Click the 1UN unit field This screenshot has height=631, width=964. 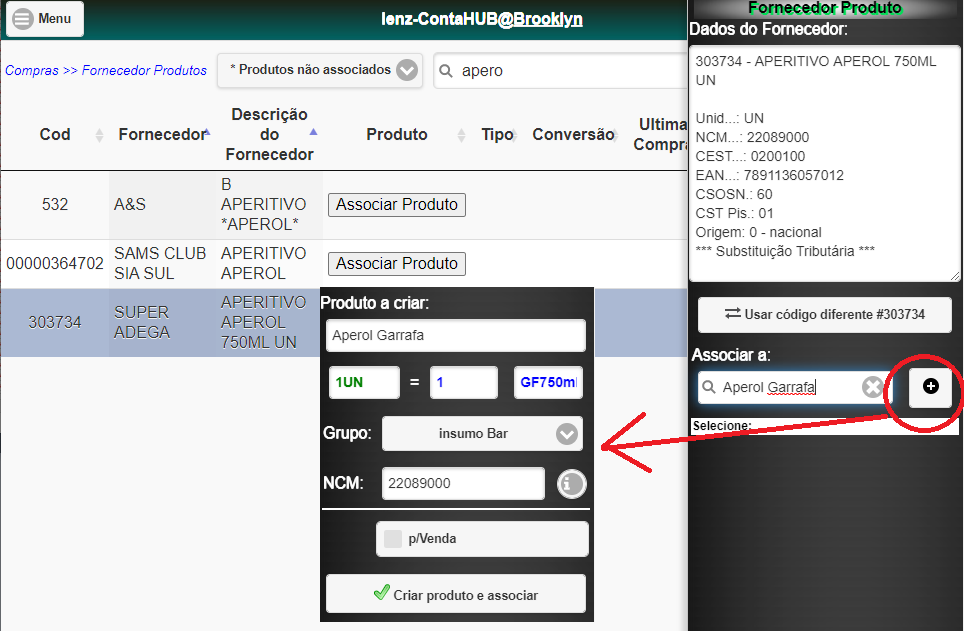tap(364, 383)
